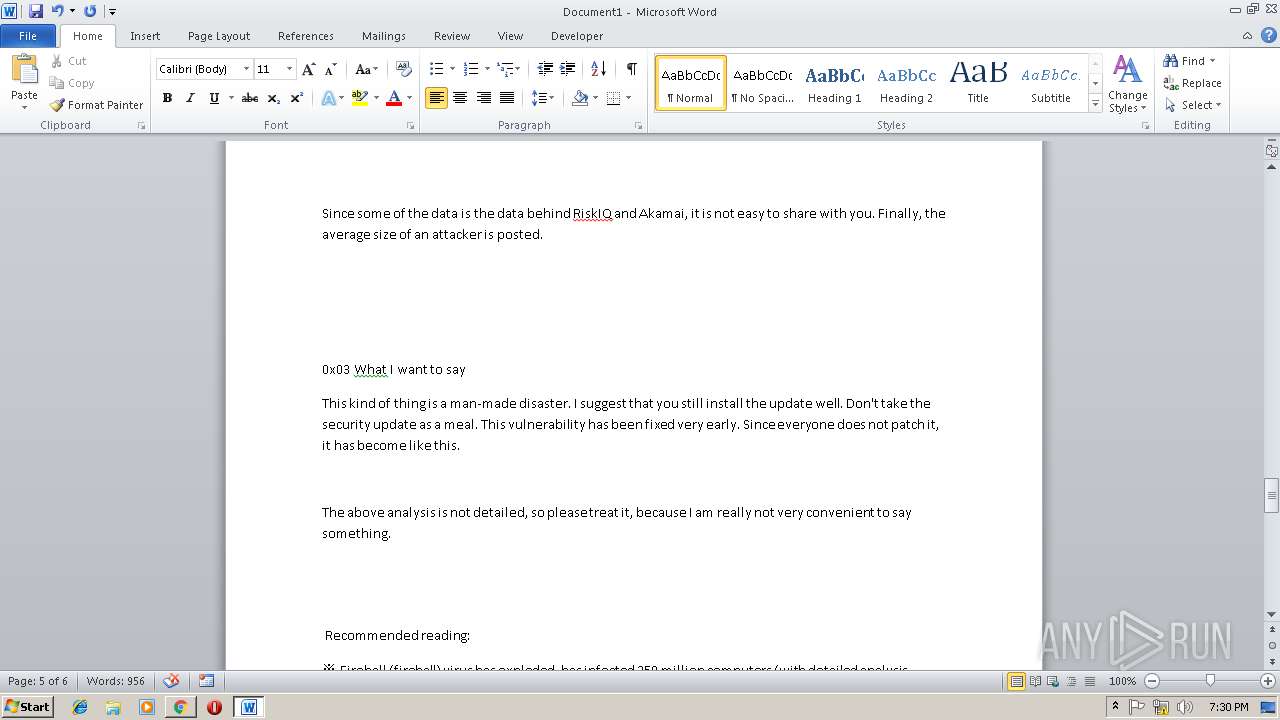Expand the Borders dropdown arrow

[628, 98]
